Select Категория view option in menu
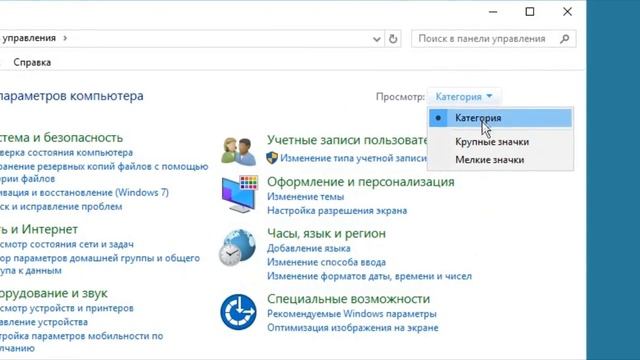 (500, 118)
